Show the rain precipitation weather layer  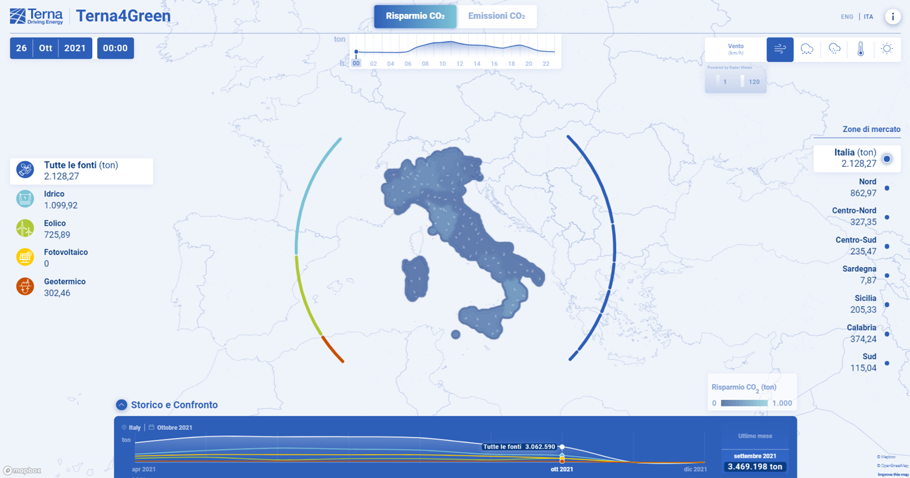tap(834, 49)
